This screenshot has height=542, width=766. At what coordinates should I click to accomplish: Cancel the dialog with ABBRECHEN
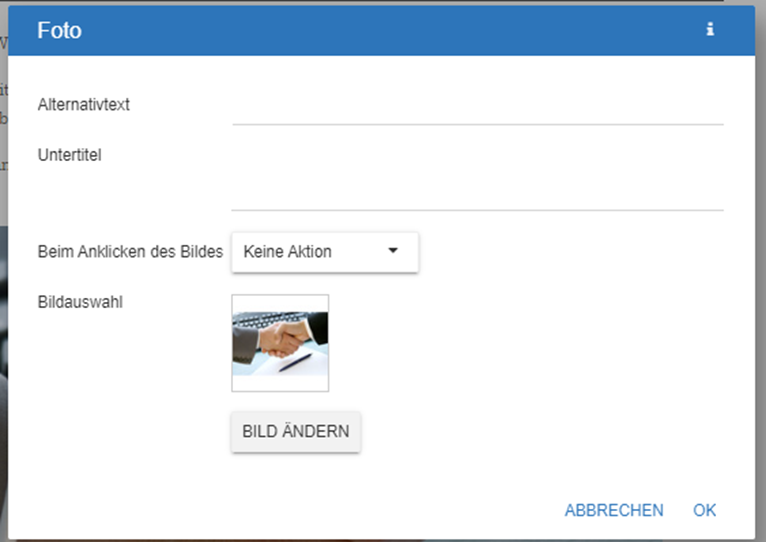click(613, 510)
